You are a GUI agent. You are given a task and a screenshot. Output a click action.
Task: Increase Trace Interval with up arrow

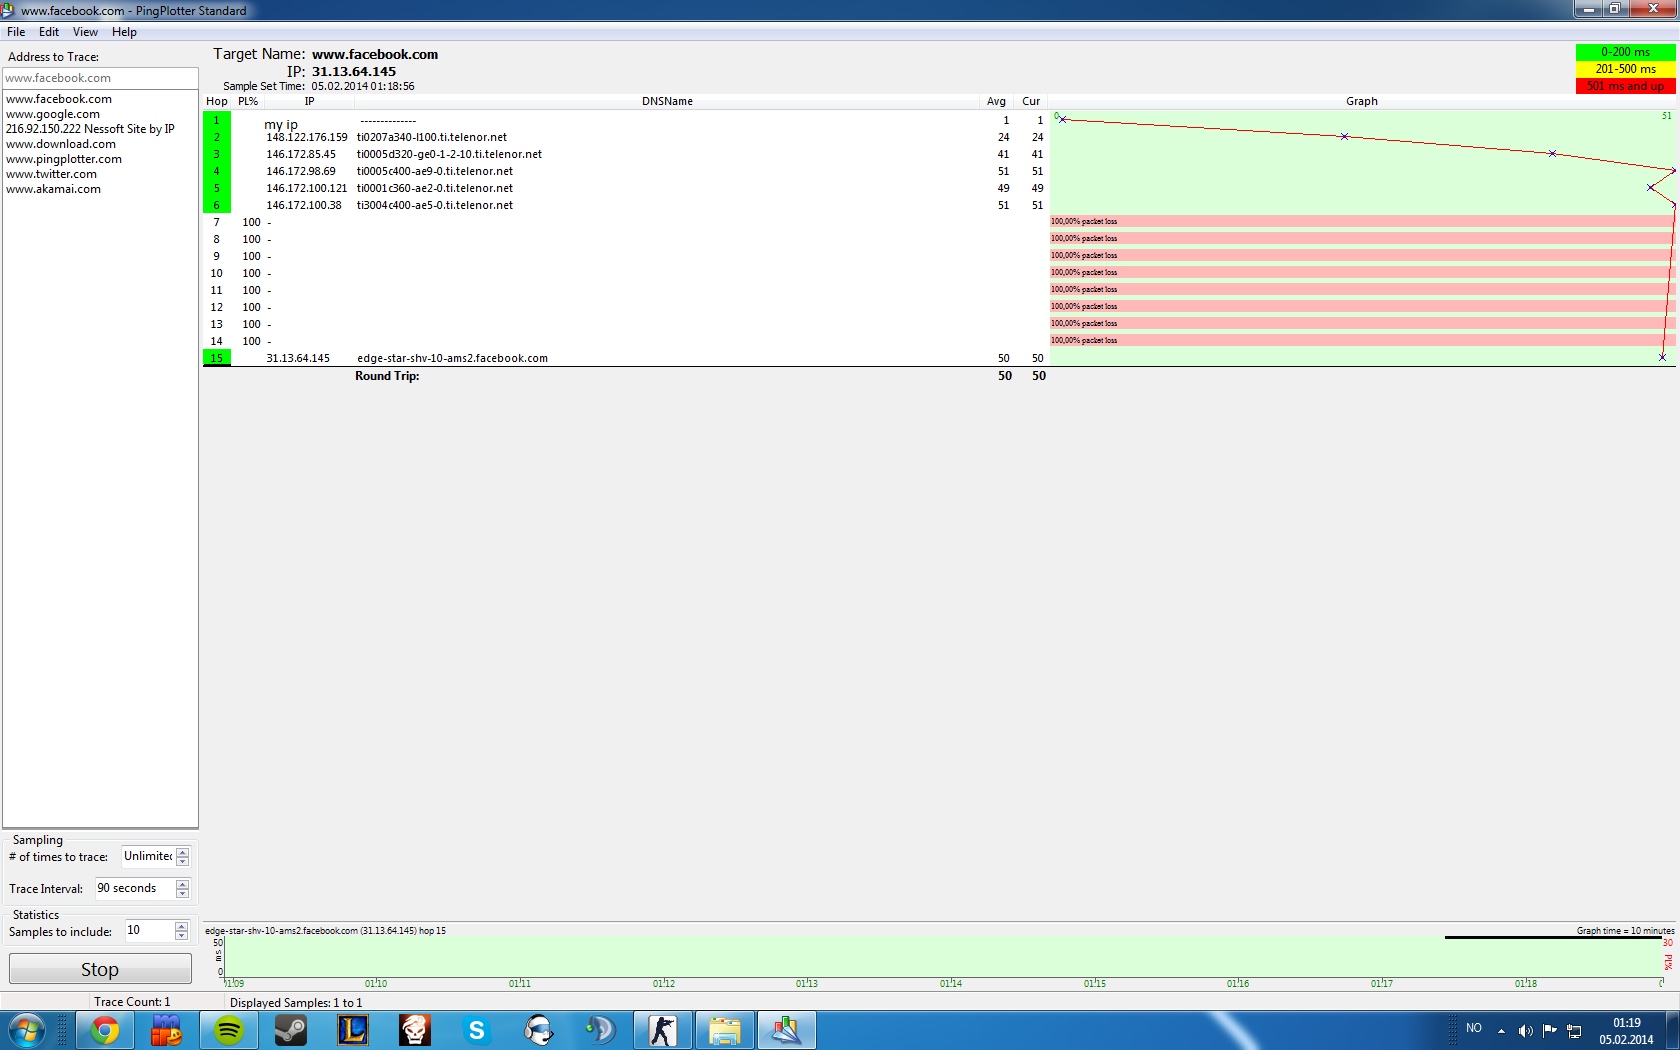[x=182, y=884]
